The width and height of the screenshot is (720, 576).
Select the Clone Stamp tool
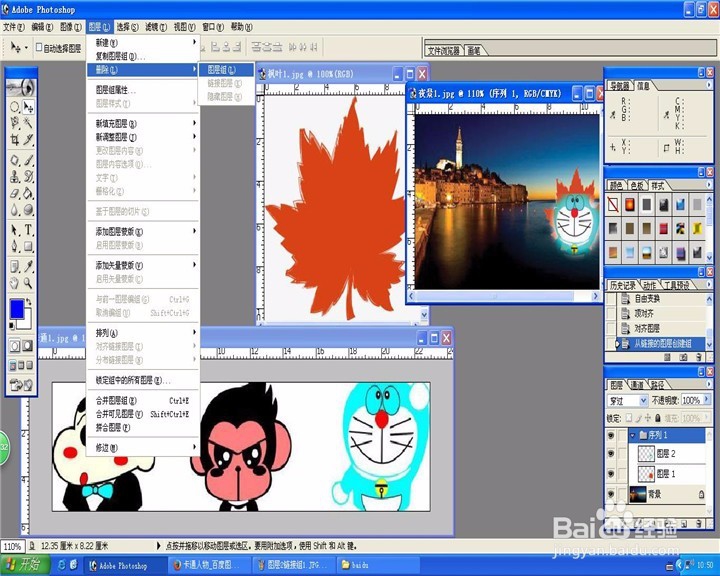[15, 176]
